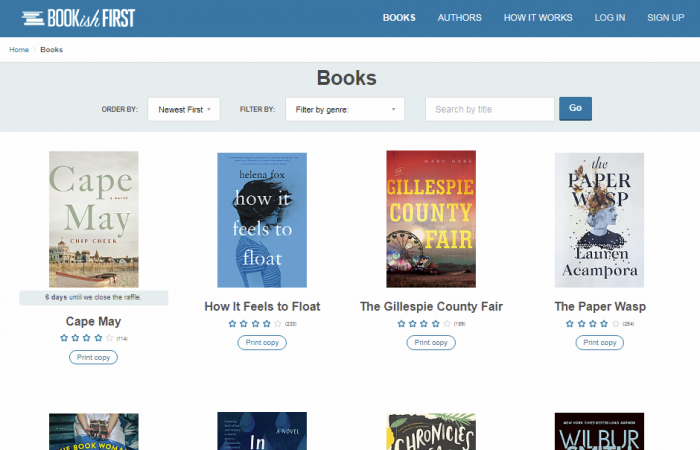Screen dimensions: 700x450
Task: Click How It Feels to Float title
Action: 262,307
